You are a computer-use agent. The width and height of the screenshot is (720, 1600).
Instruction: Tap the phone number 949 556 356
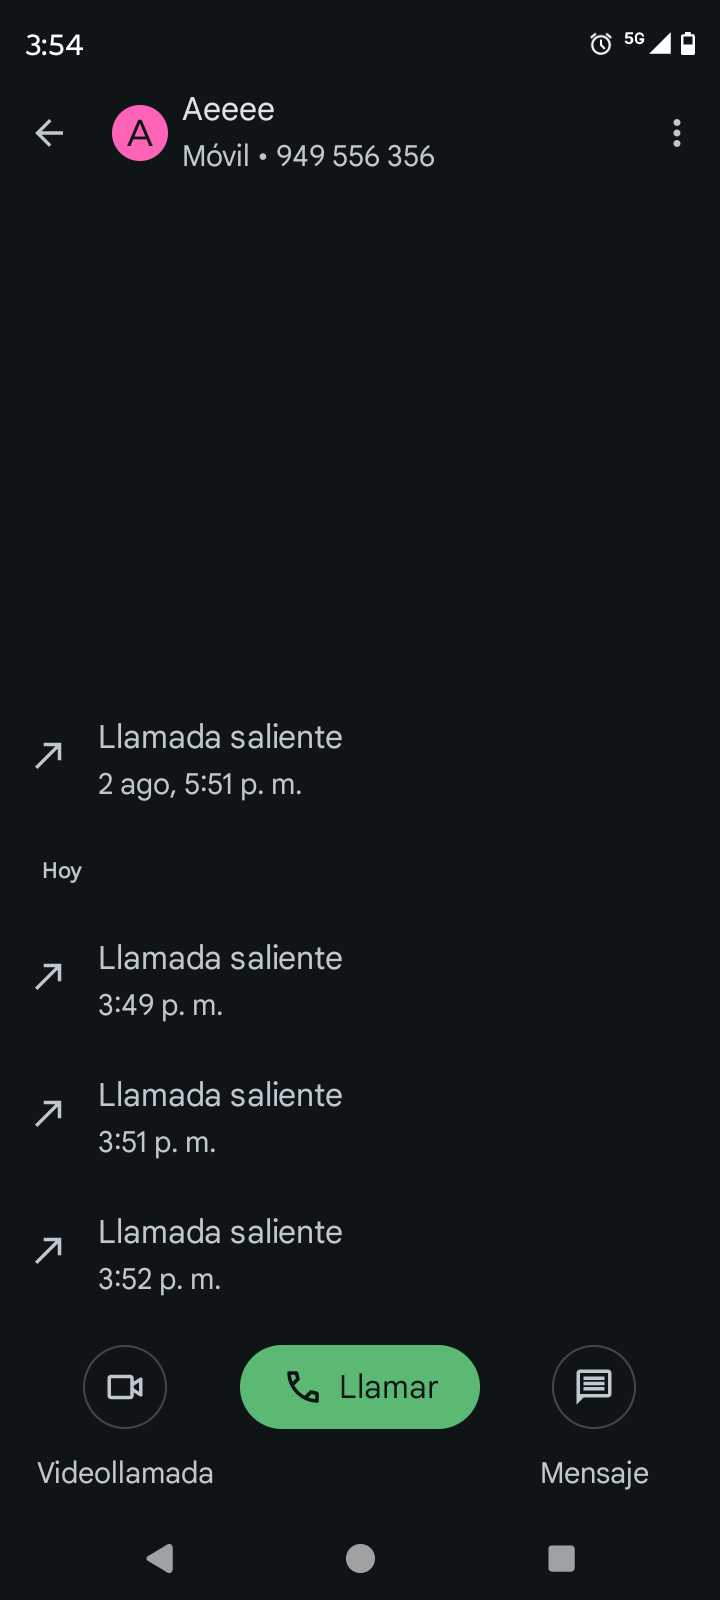[355, 156]
